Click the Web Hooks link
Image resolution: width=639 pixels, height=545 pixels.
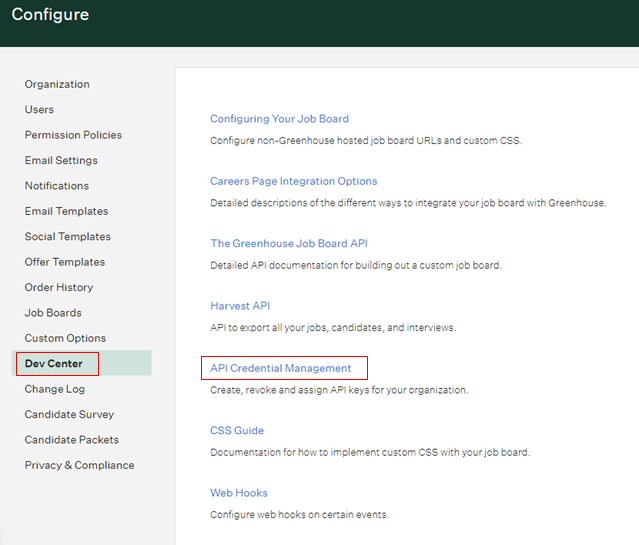[239, 493]
